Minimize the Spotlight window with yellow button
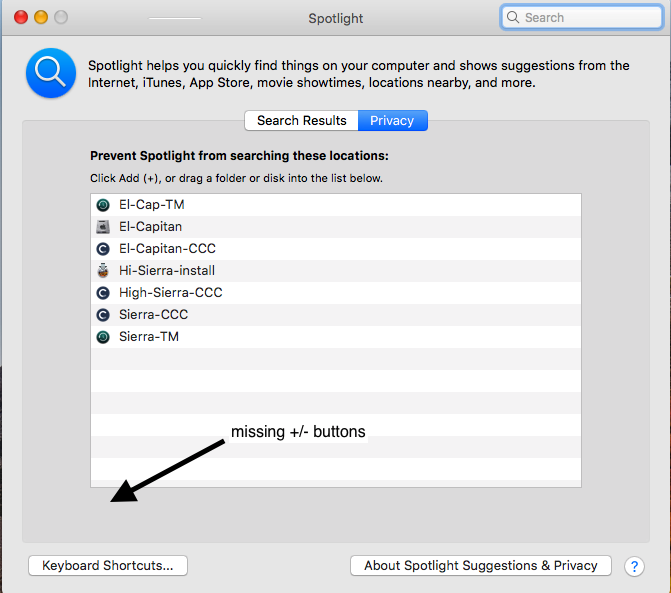The width and height of the screenshot is (671, 593). (x=41, y=17)
